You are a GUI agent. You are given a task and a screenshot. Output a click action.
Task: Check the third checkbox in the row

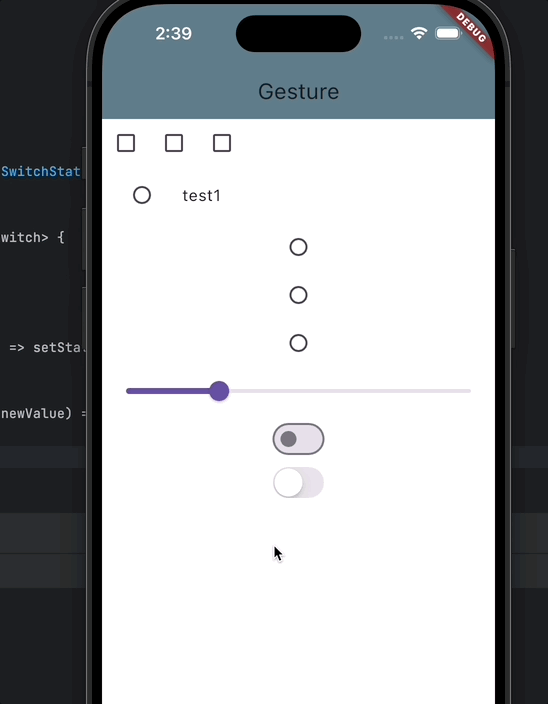[222, 143]
